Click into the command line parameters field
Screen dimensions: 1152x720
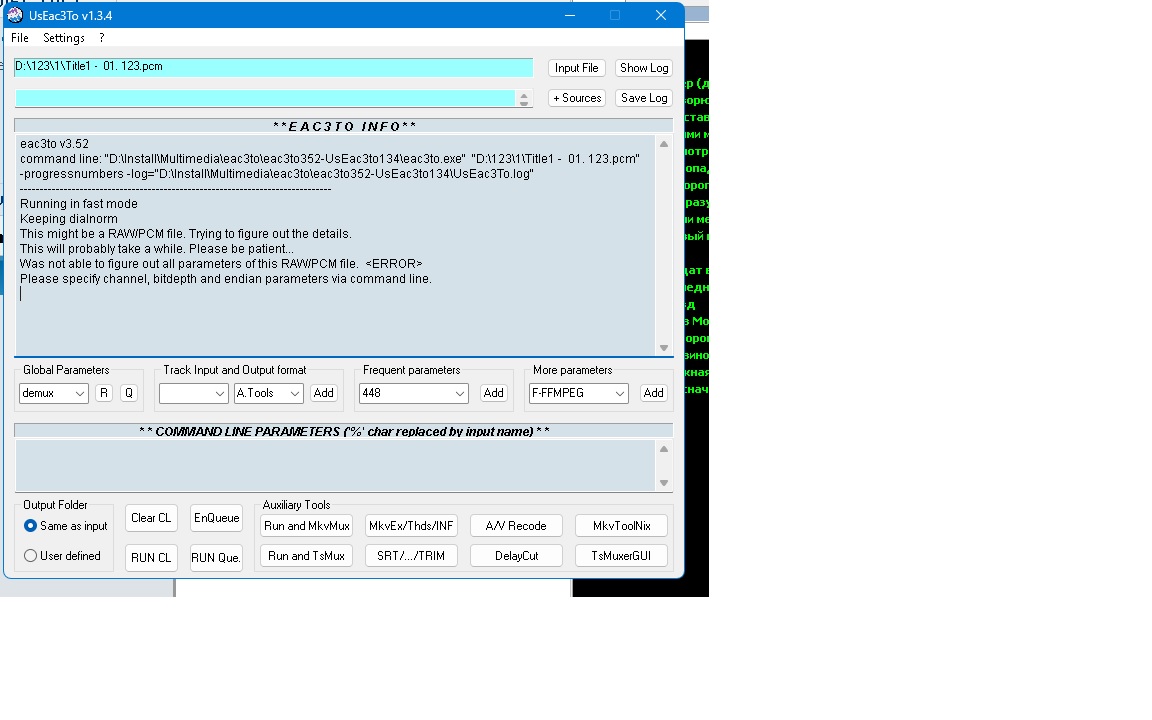click(335, 465)
